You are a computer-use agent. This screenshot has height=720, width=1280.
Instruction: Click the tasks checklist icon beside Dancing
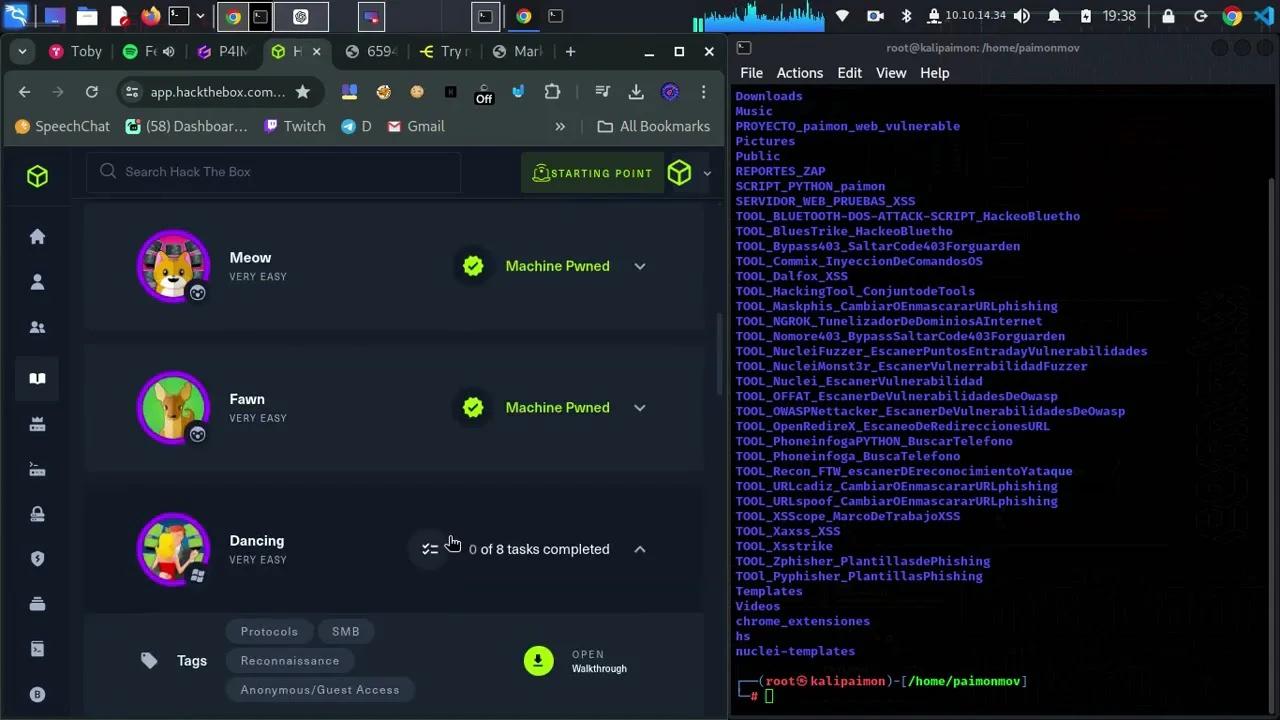(430, 549)
